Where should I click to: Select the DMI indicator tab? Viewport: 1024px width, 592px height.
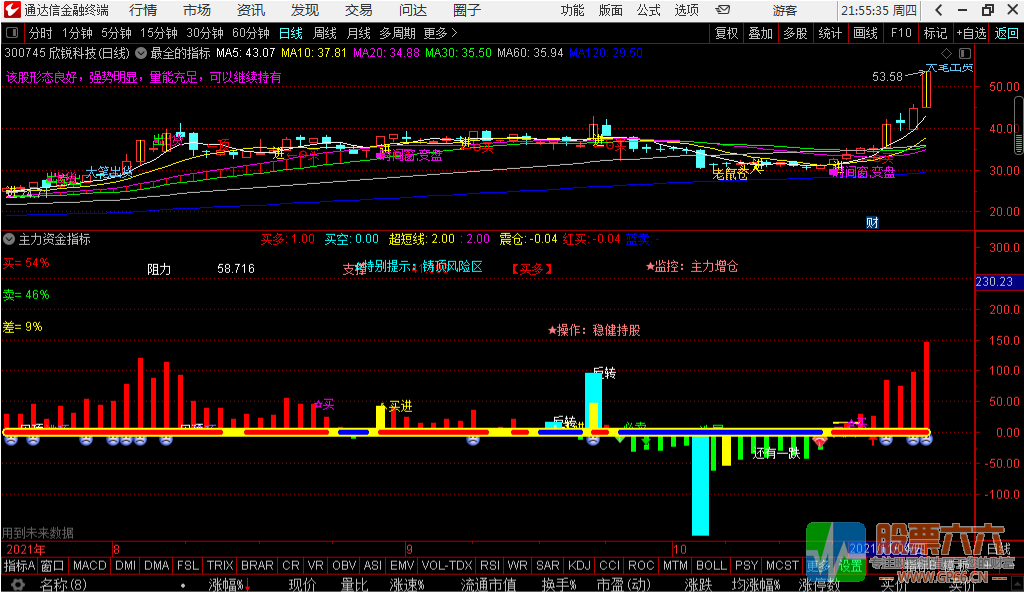[125, 566]
